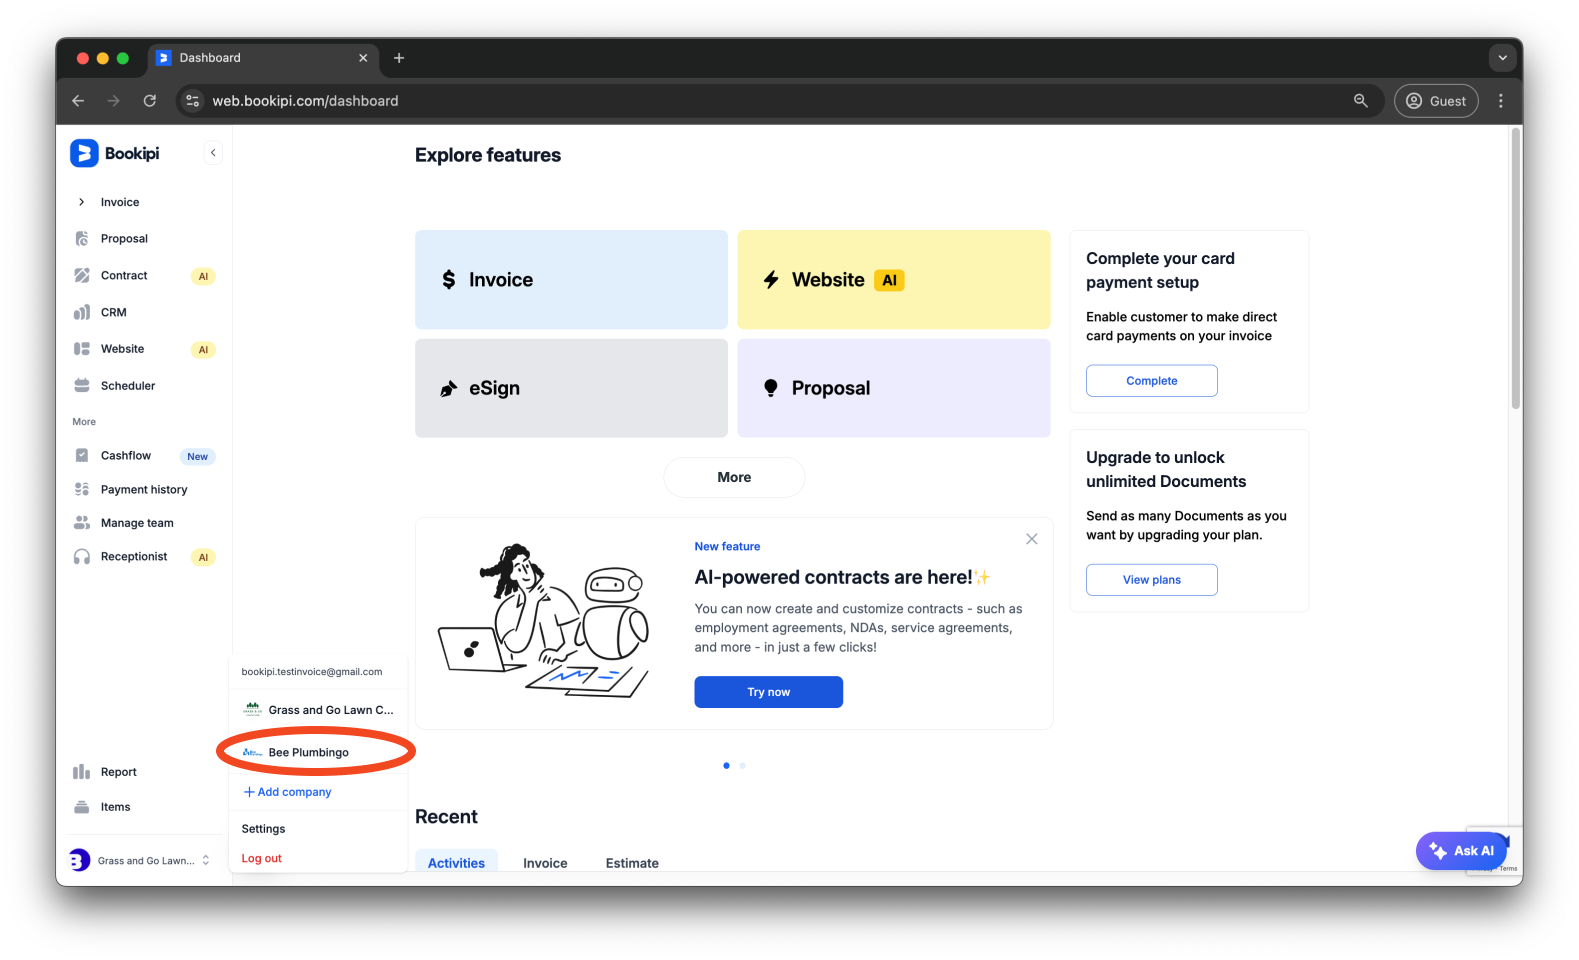Open Settings from account menu
The height and width of the screenshot is (960, 1579).
(x=263, y=829)
